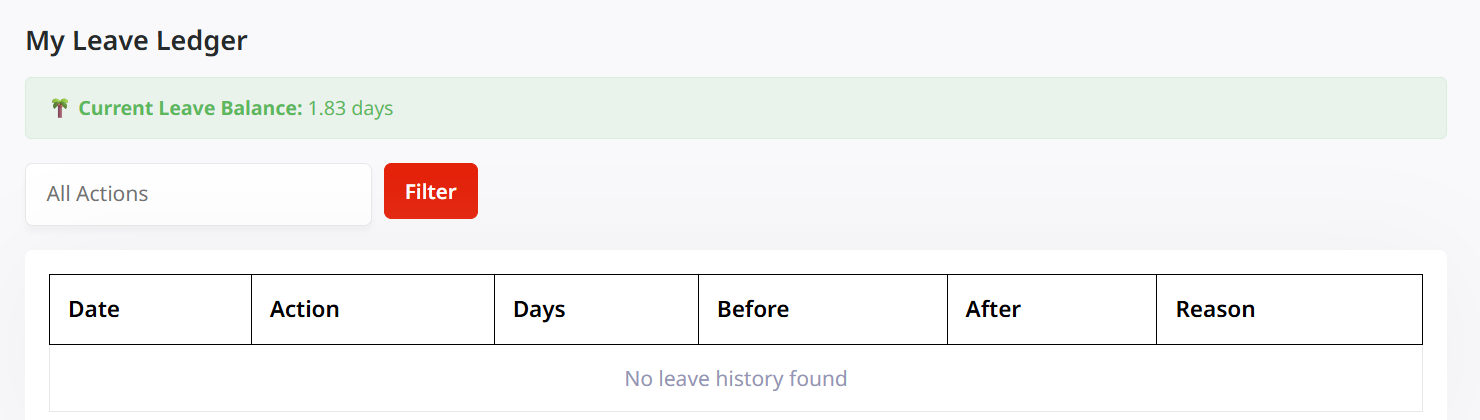Image resolution: width=1480 pixels, height=420 pixels.
Task: Open the All Actions dropdown
Action: [x=198, y=194]
